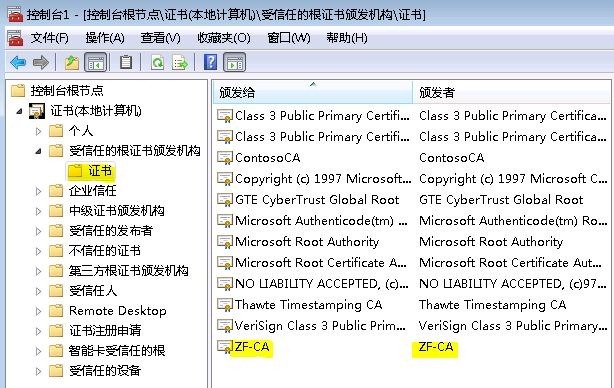Expand the 个人 tree node
Image resolution: width=614 pixels, height=388 pixels.
click(38, 131)
